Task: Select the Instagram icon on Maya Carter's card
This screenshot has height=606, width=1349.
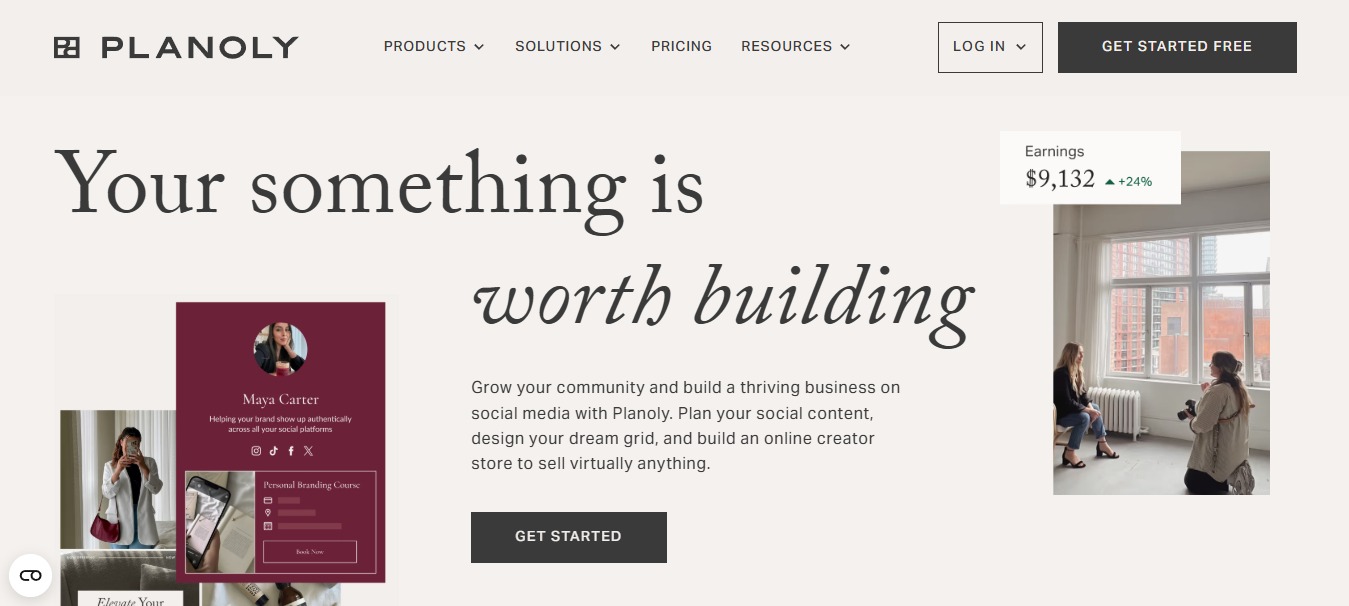Action: [256, 451]
